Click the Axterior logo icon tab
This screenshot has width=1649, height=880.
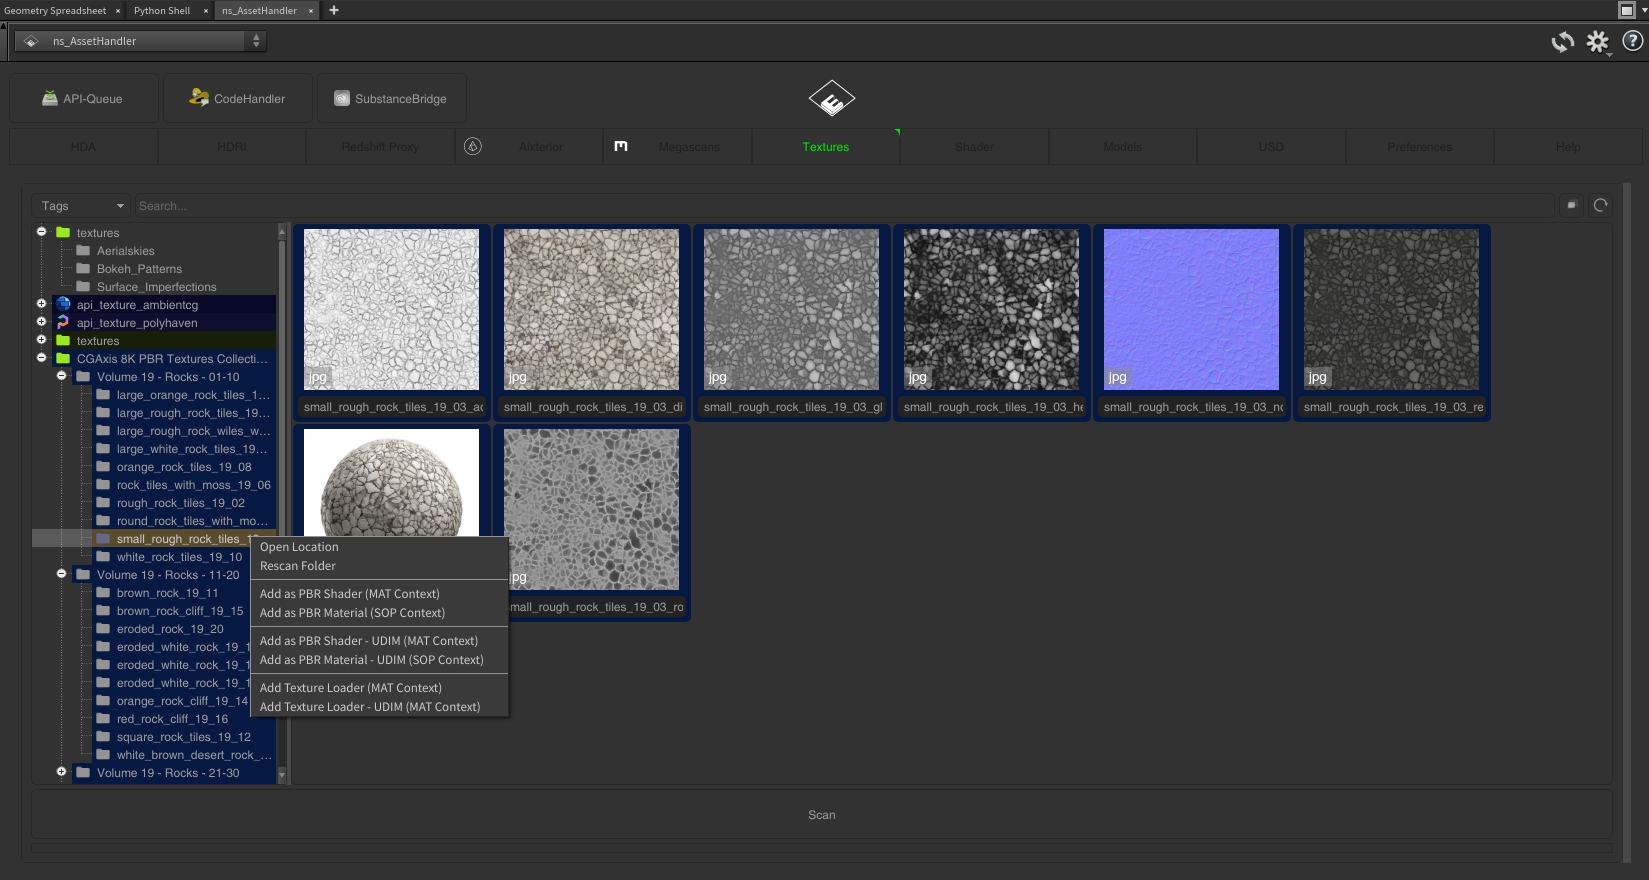click(473, 147)
